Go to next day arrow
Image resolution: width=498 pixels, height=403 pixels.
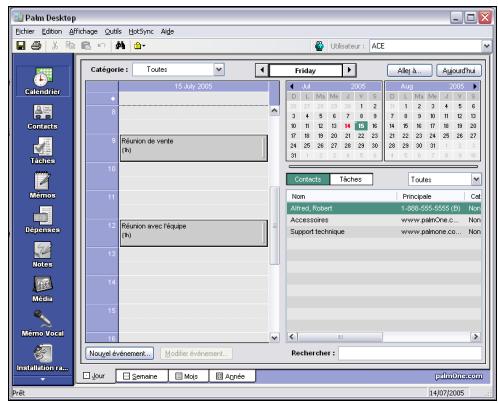[x=349, y=70]
